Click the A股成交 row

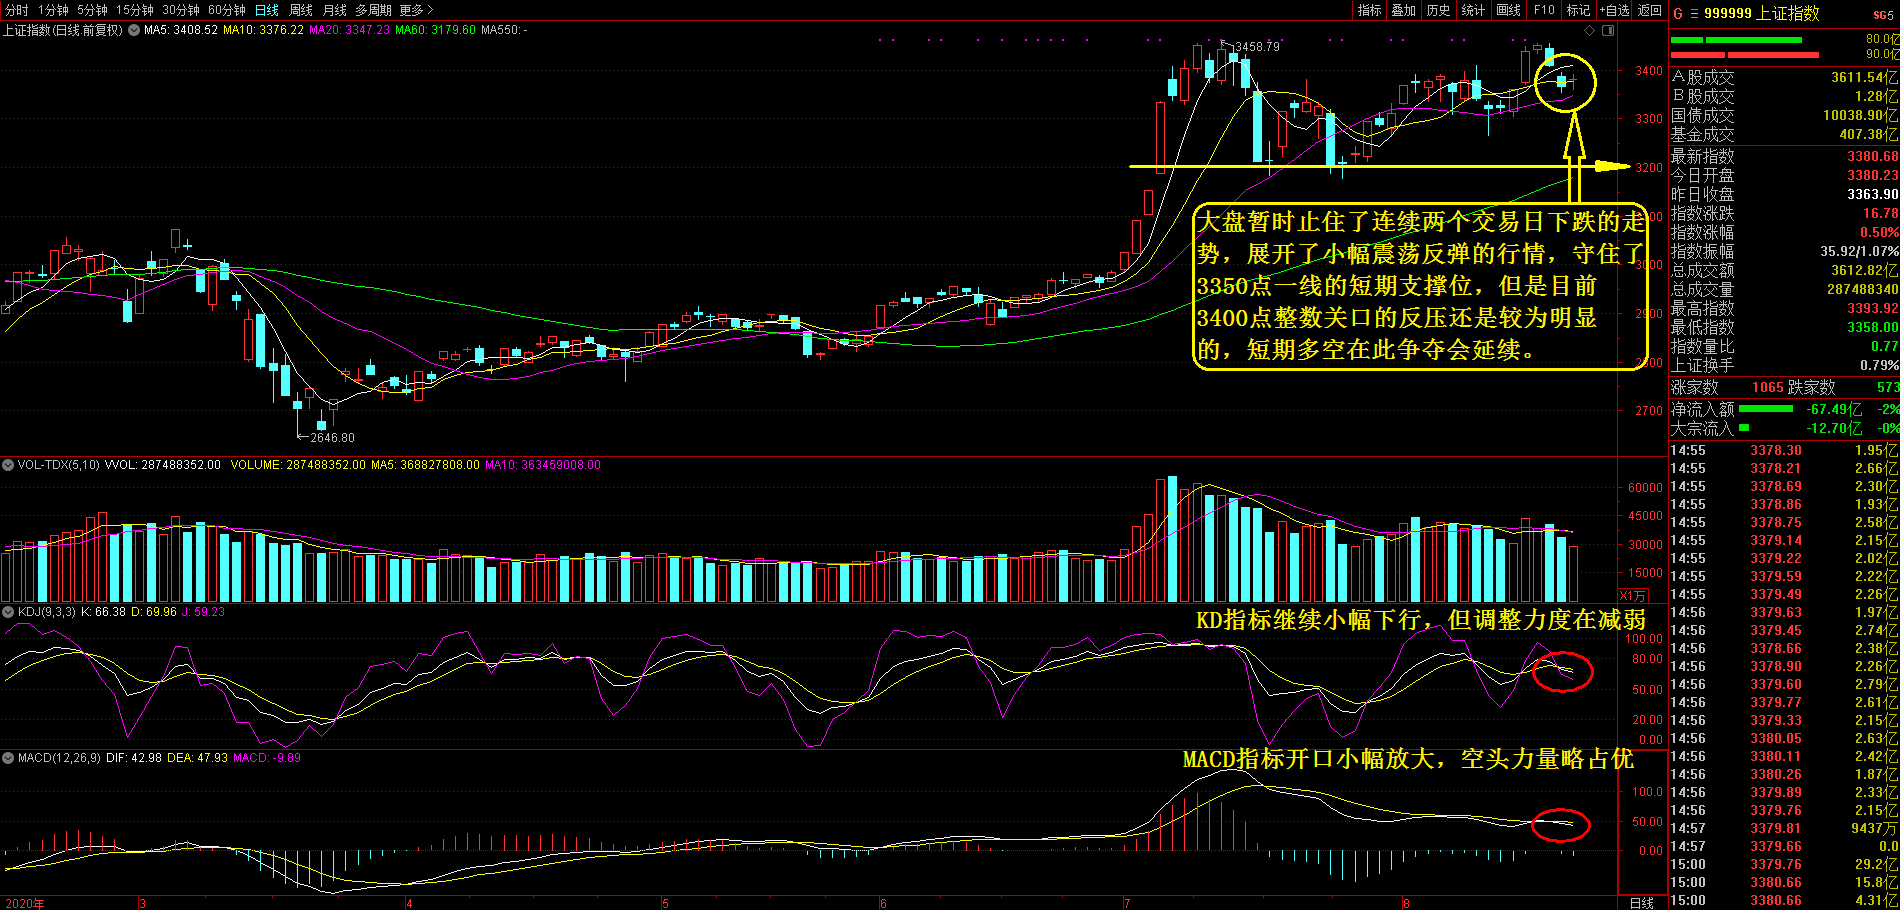1784,77
